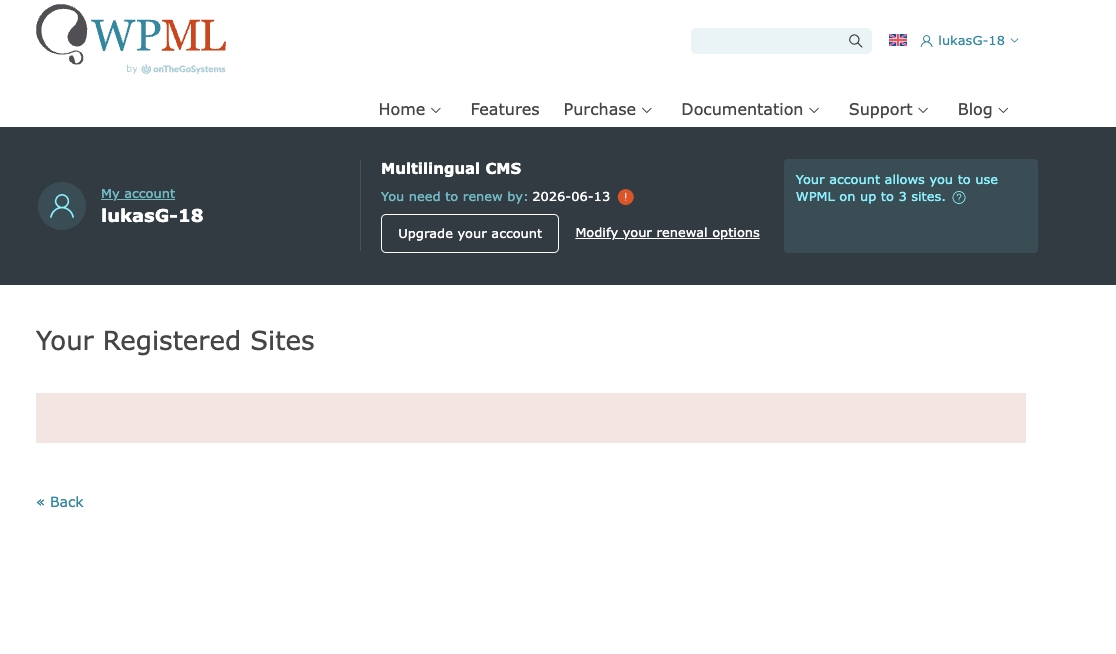Click the Multilingual CMS heading
Image resolution: width=1116 pixels, height=654 pixels.
click(451, 169)
